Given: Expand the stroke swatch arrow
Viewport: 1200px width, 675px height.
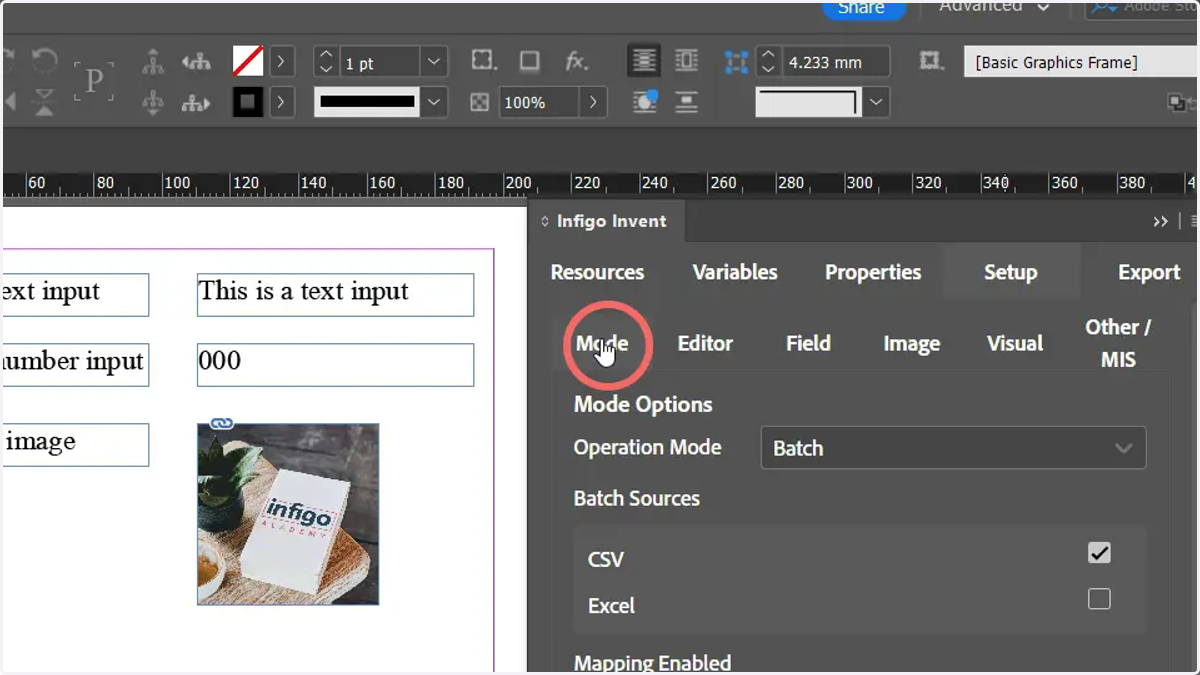Looking at the screenshot, I should click(281, 102).
